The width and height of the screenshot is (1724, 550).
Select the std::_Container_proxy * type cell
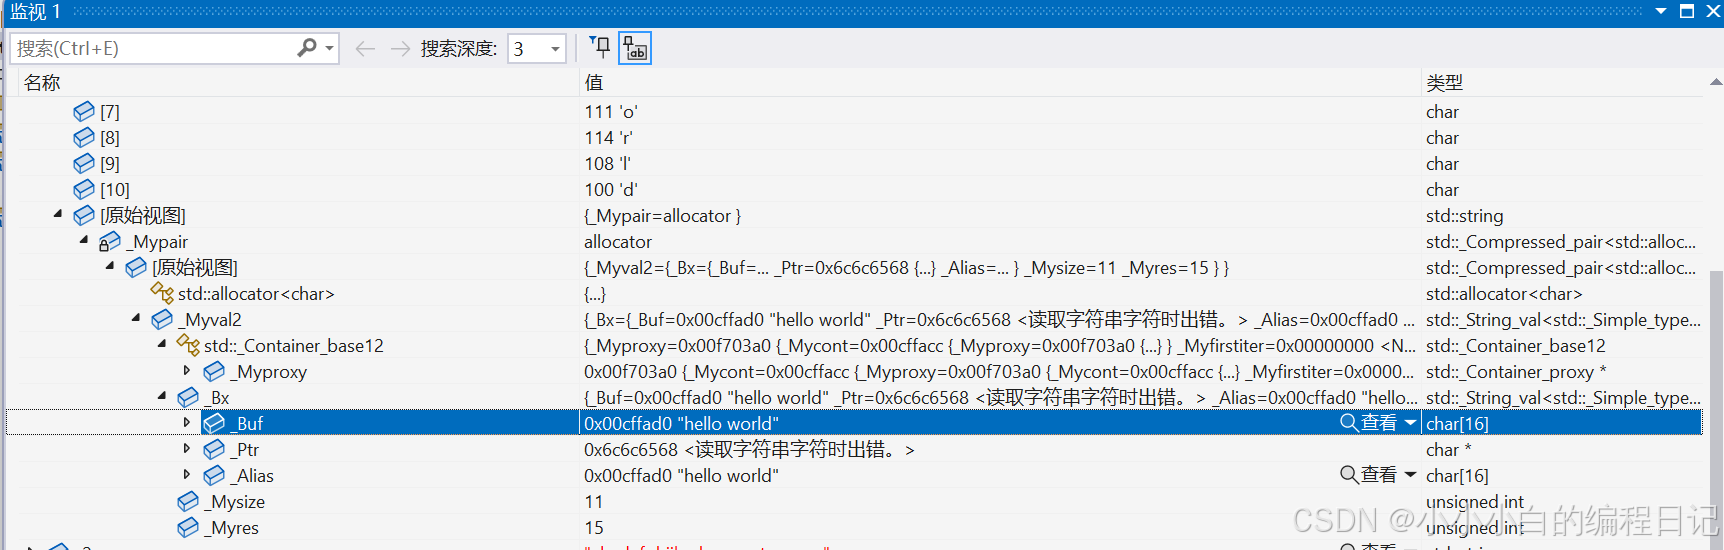tap(1516, 371)
